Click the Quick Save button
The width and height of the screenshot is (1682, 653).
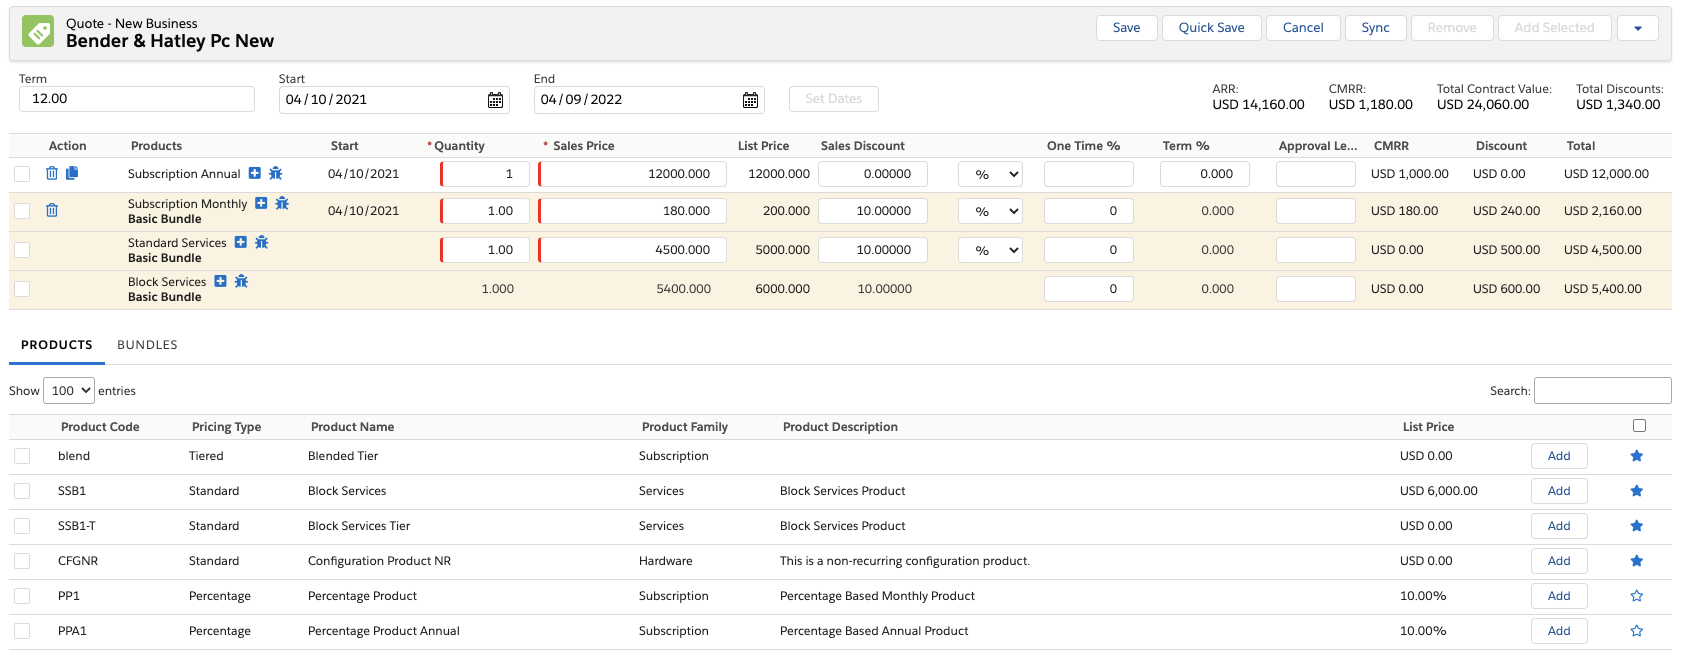coord(1212,28)
